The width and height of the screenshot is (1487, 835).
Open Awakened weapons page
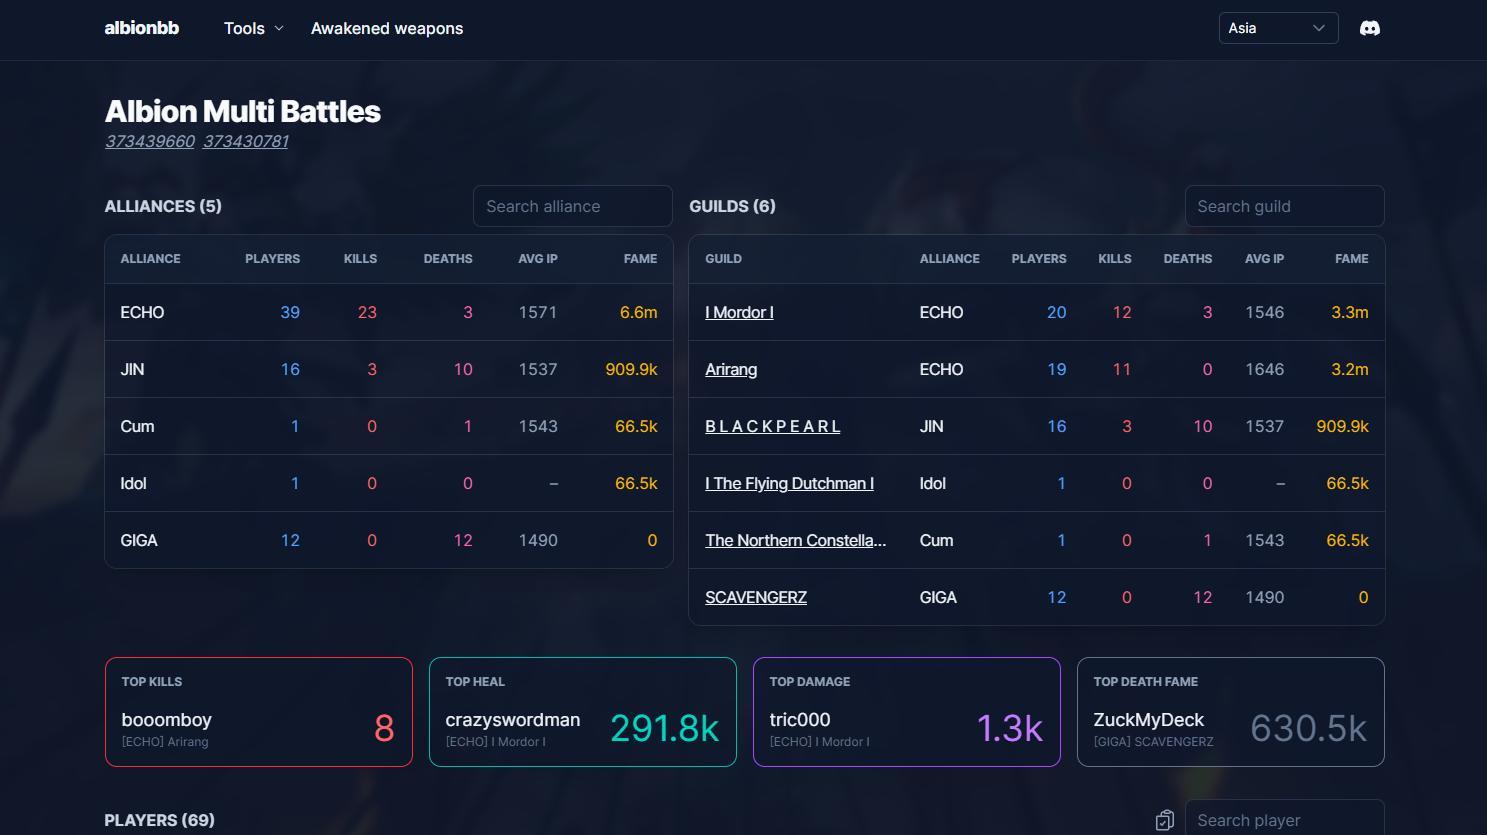[x=387, y=28]
